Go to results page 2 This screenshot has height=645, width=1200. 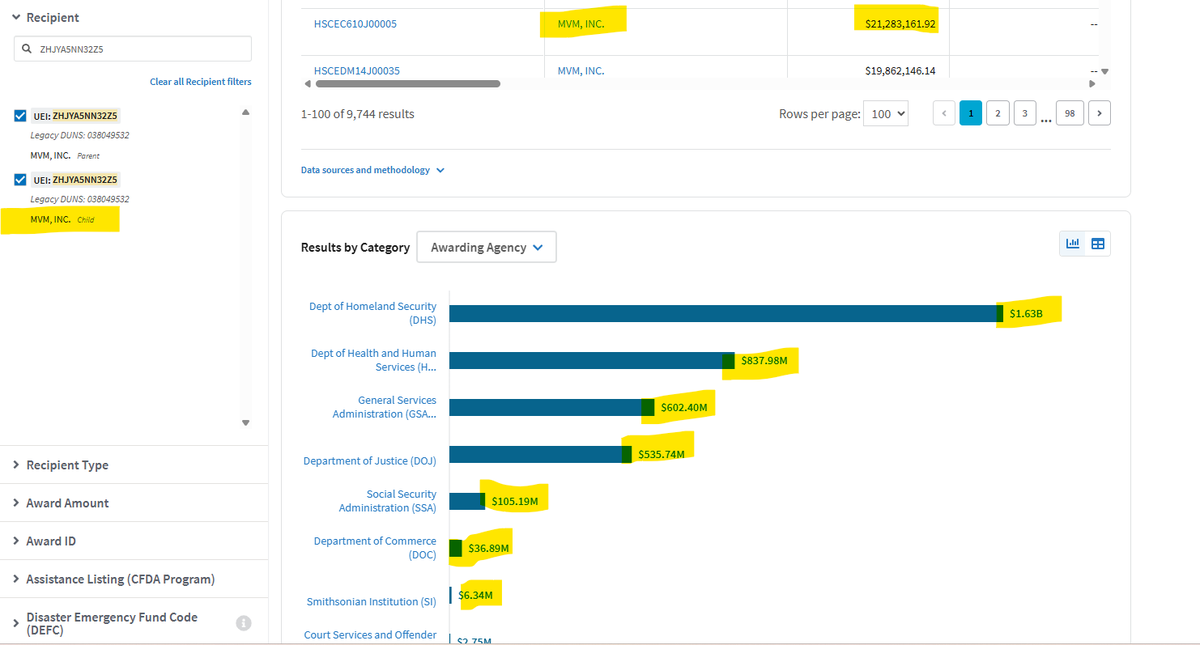coord(996,113)
